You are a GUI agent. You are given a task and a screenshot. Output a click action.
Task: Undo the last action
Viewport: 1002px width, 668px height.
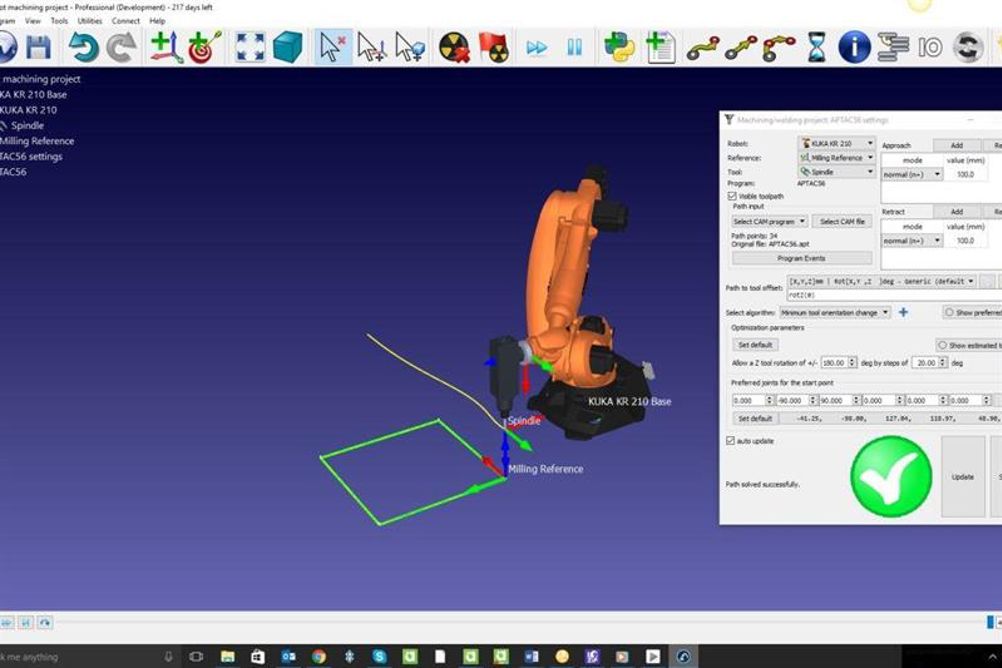[83, 47]
